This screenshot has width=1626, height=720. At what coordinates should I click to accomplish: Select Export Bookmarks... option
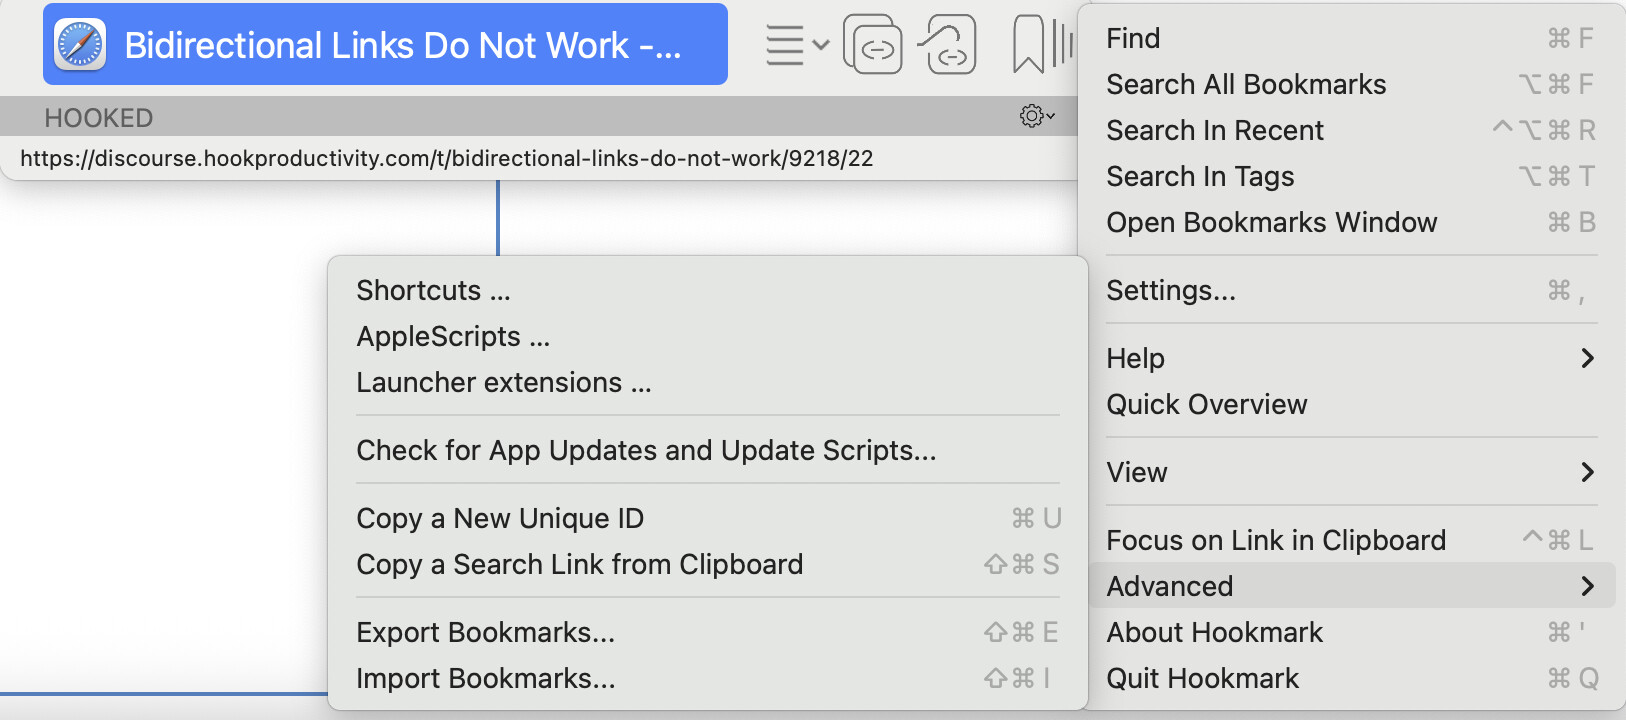486,632
